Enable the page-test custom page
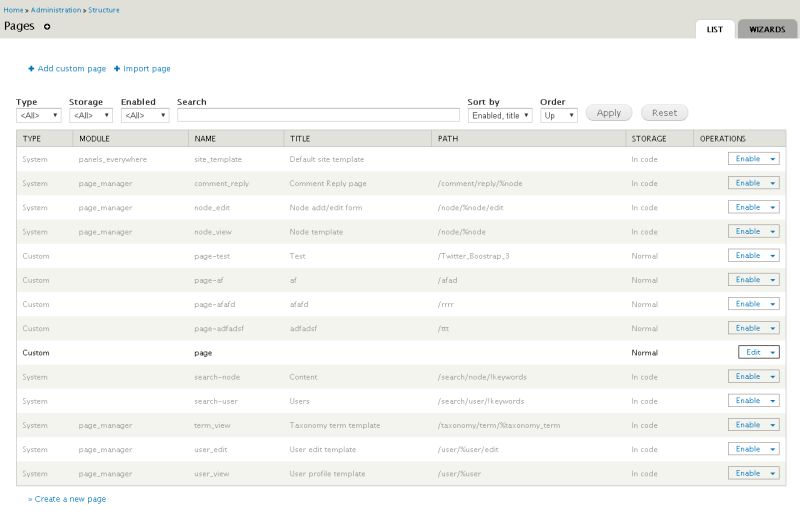The image size is (800, 511). [x=747, y=255]
